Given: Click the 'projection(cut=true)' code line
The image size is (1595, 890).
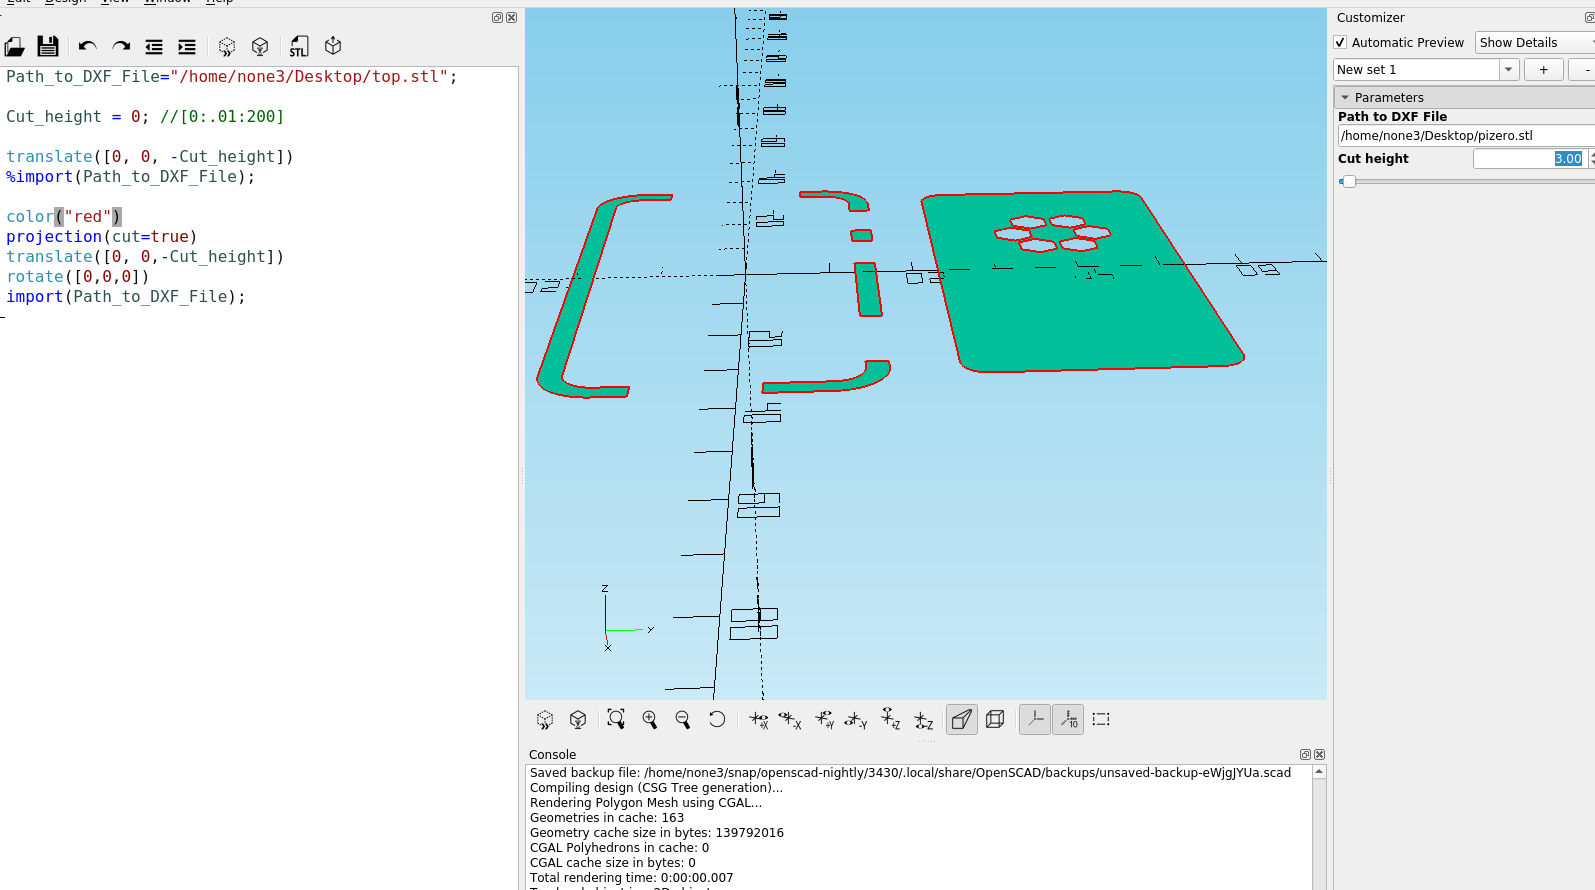Looking at the screenshot, I should pos(102,237).
